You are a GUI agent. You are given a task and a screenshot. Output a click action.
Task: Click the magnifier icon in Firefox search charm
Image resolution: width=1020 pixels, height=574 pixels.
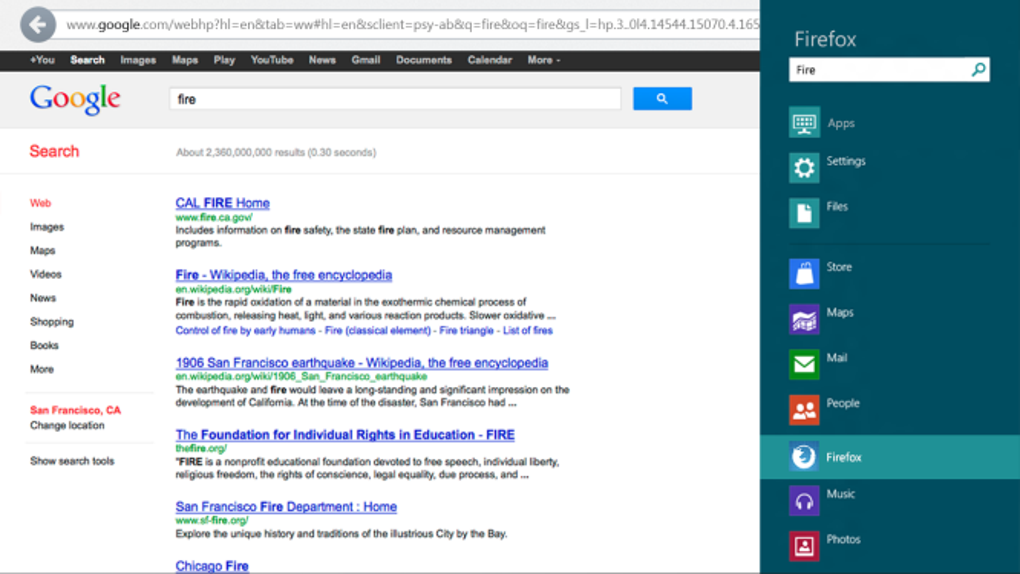pos(978,70)
